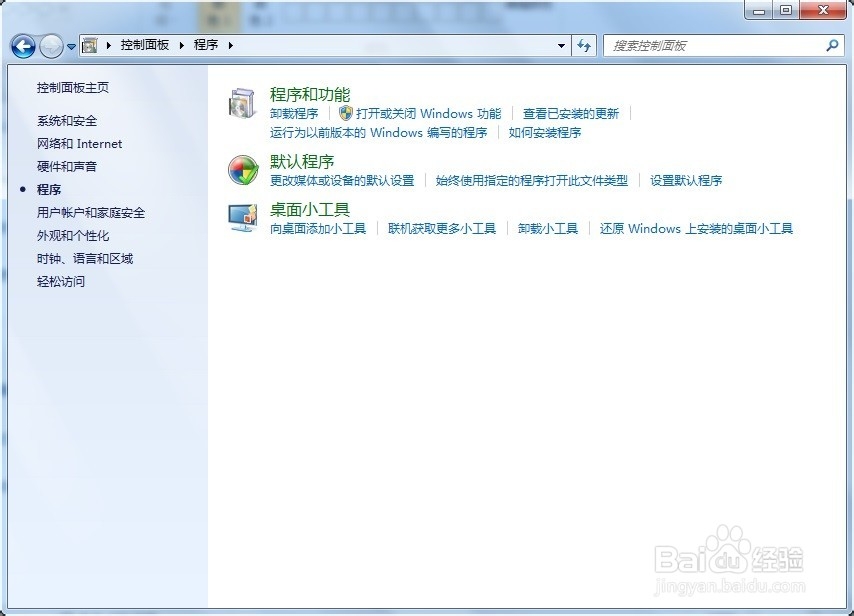Open the 默认程序 heading
This screenshot has height=616, width=854.
pos(302,162)
